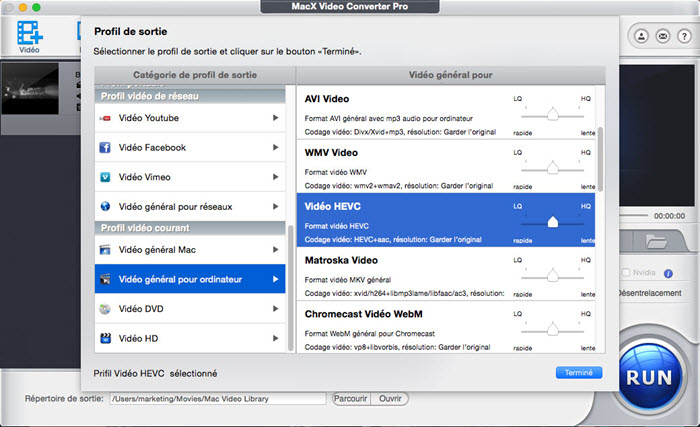Toggle the Nvidia checkbox
Image resolution: width=700 pixels, height=427 pixels.
click(627, 273)
